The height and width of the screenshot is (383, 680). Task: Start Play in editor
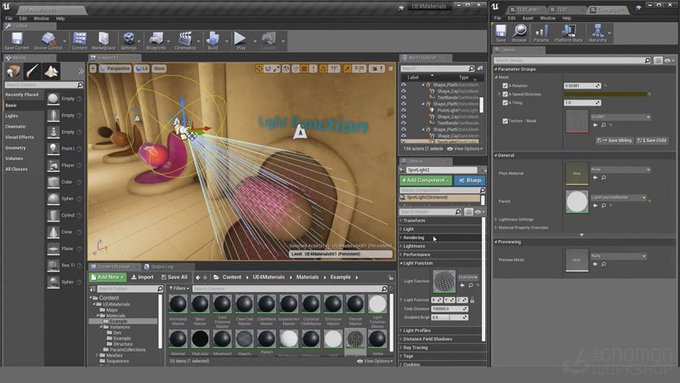240,40
